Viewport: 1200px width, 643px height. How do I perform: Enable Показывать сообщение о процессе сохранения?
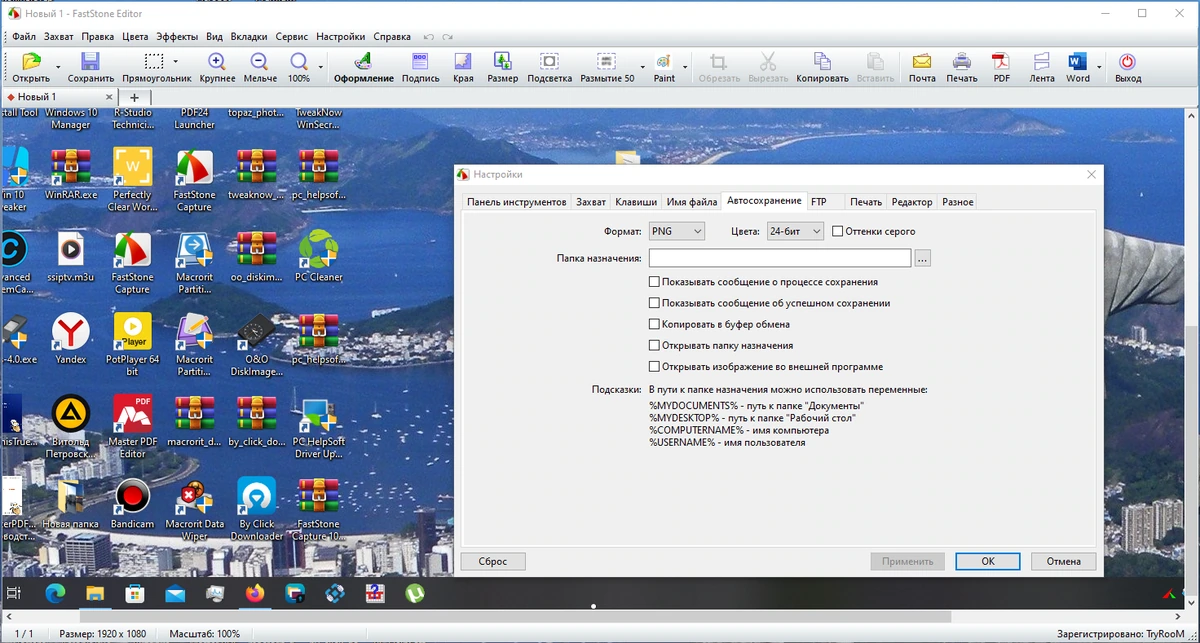pos(654,282)
